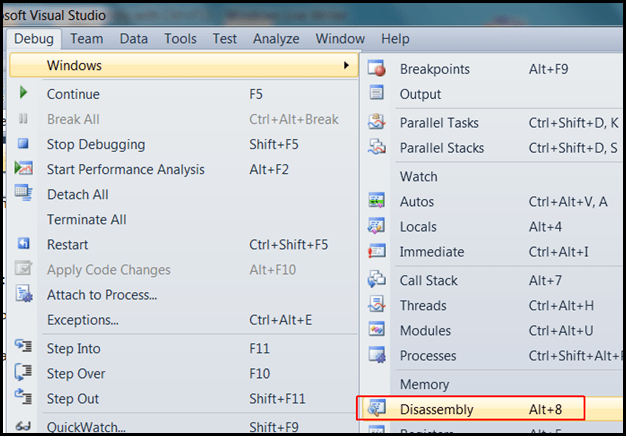Select Exceptions... from the Debug menu

[83, 320]
